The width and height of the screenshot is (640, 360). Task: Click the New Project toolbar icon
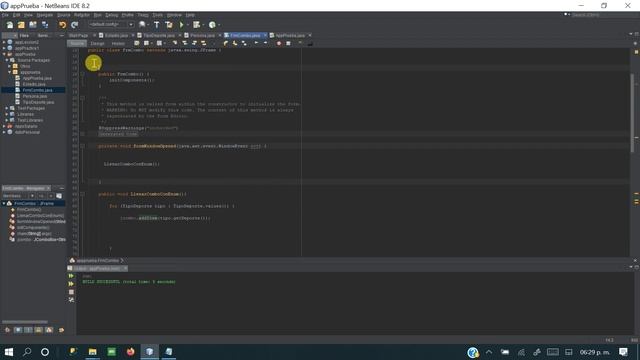[x=21, y=25]
